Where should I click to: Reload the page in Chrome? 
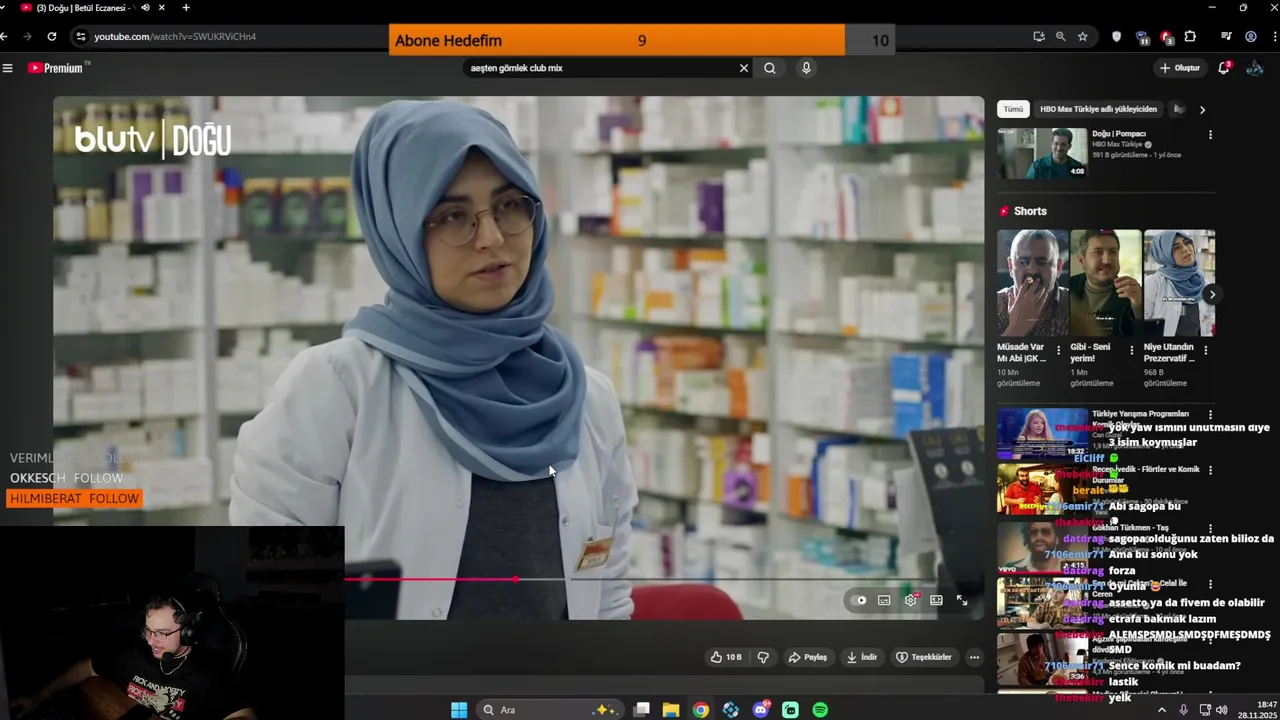tap(52, 37)
